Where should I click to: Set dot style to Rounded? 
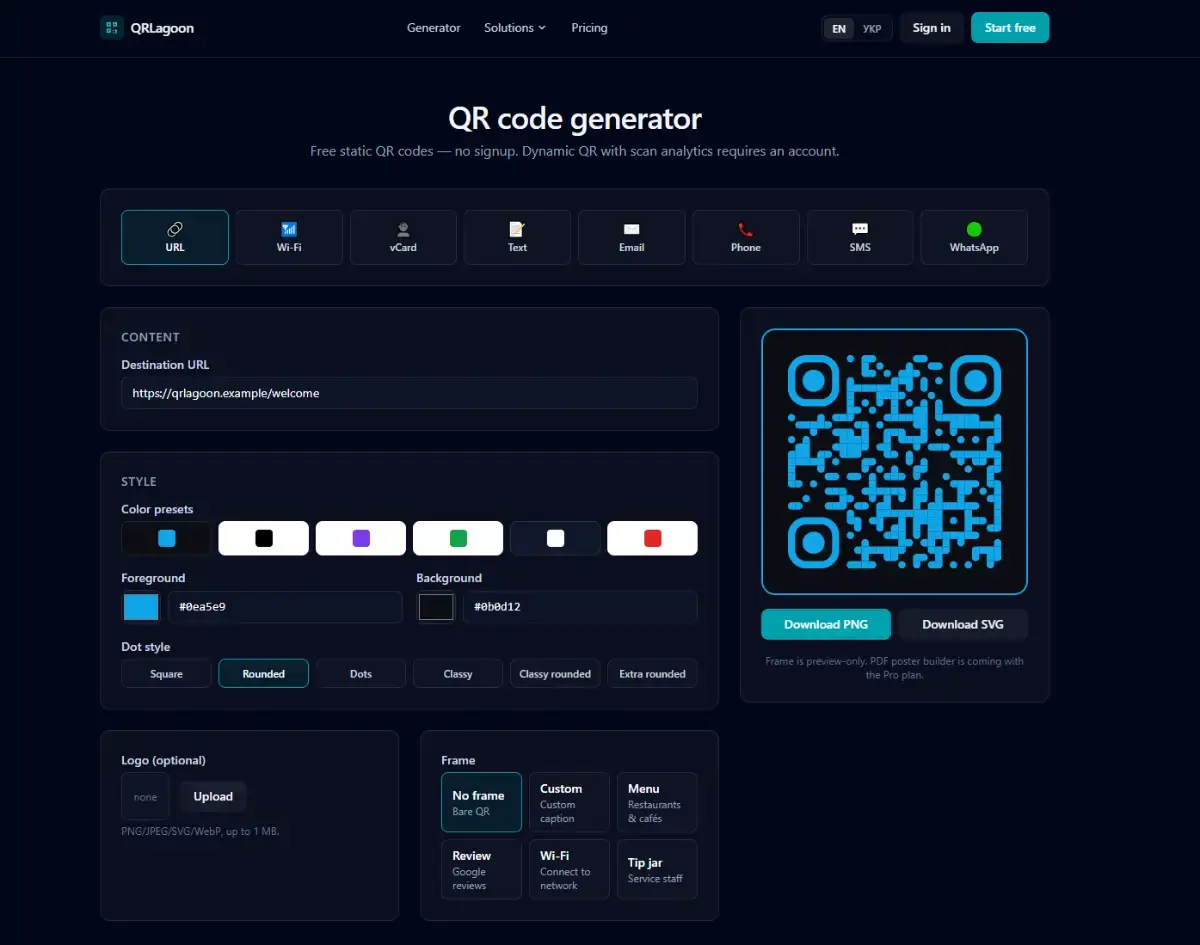pyautogui.click(x=264, y=674)
